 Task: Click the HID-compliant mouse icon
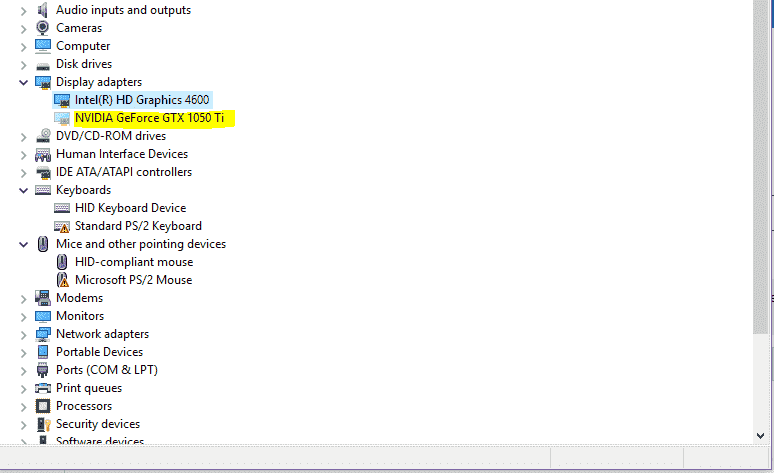click(x=62, y=262)
